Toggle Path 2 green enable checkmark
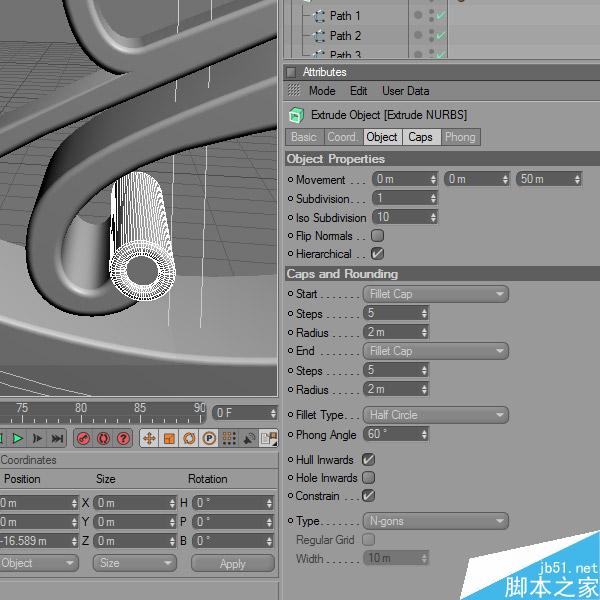The height and width of the screenshot is (600, 600). [x=441, y=35]
